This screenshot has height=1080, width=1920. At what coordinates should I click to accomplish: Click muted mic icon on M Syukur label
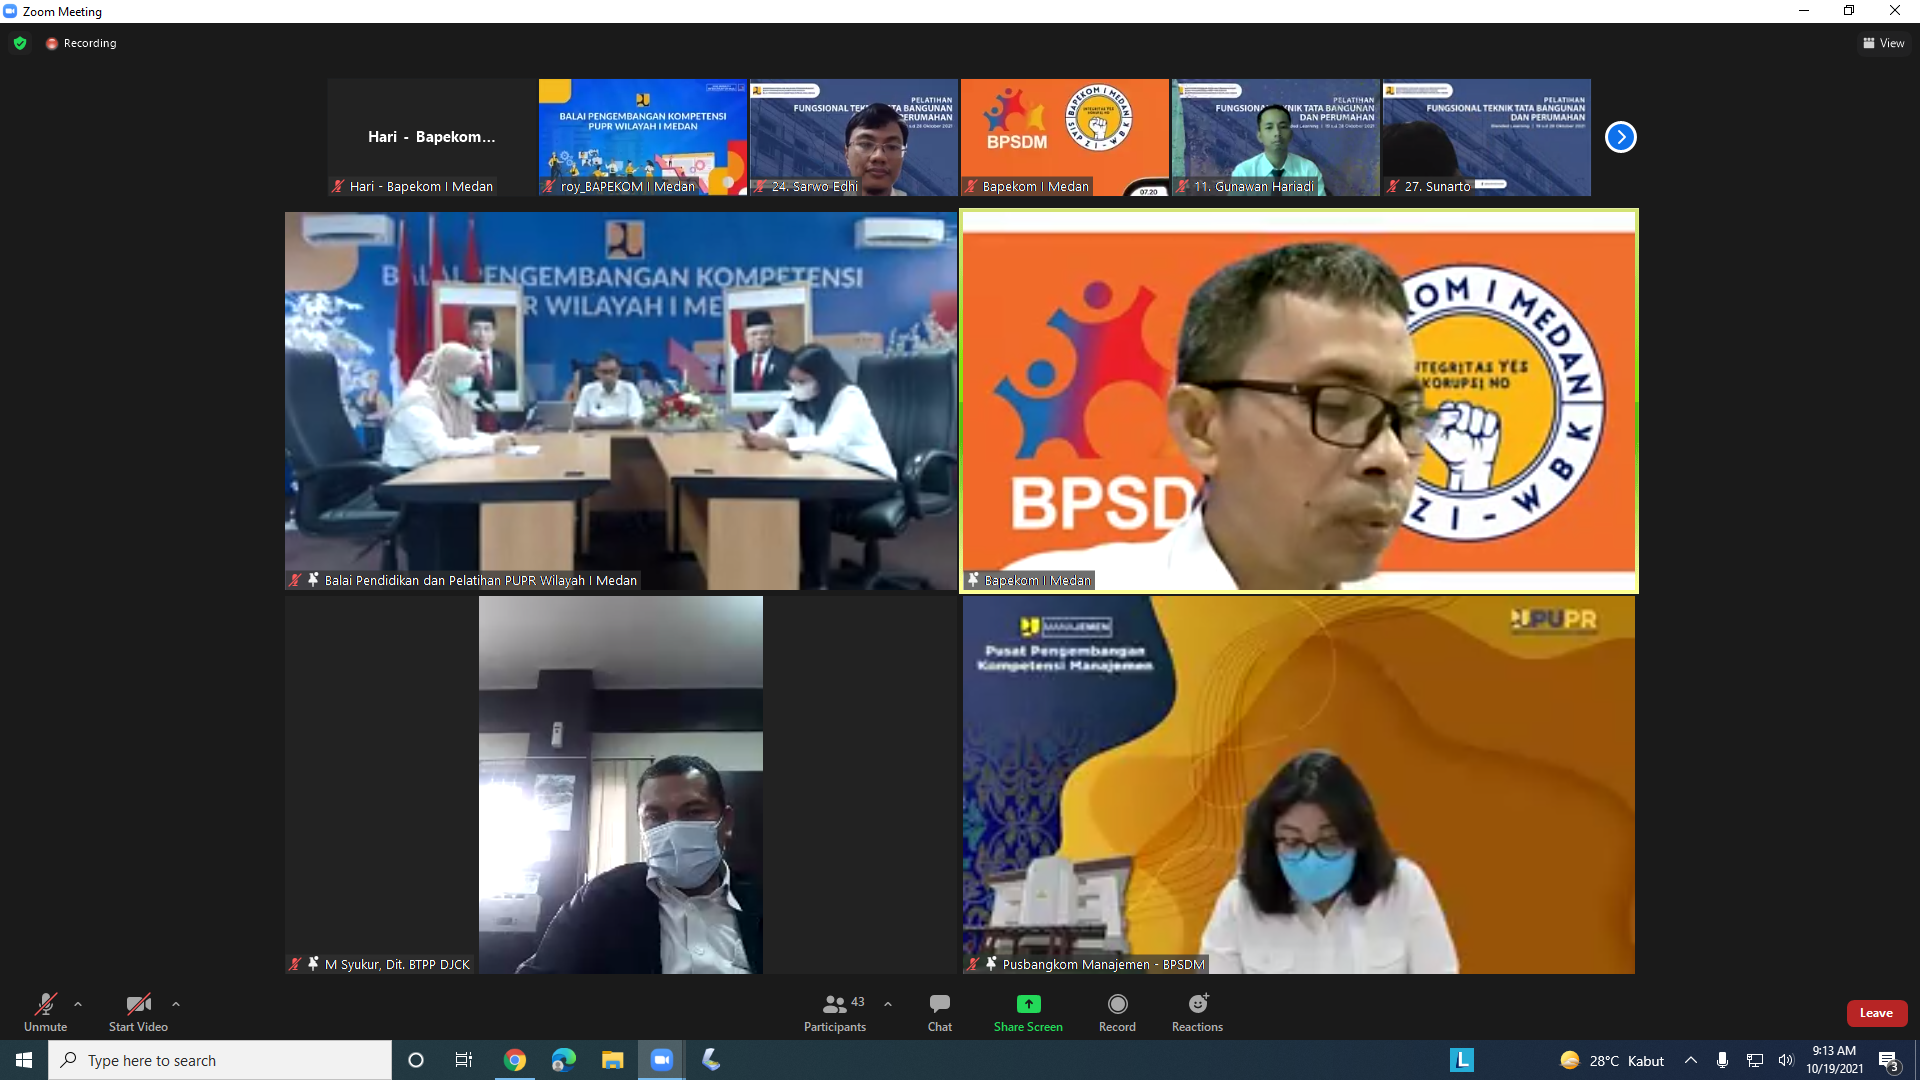(x=295, y=964)
